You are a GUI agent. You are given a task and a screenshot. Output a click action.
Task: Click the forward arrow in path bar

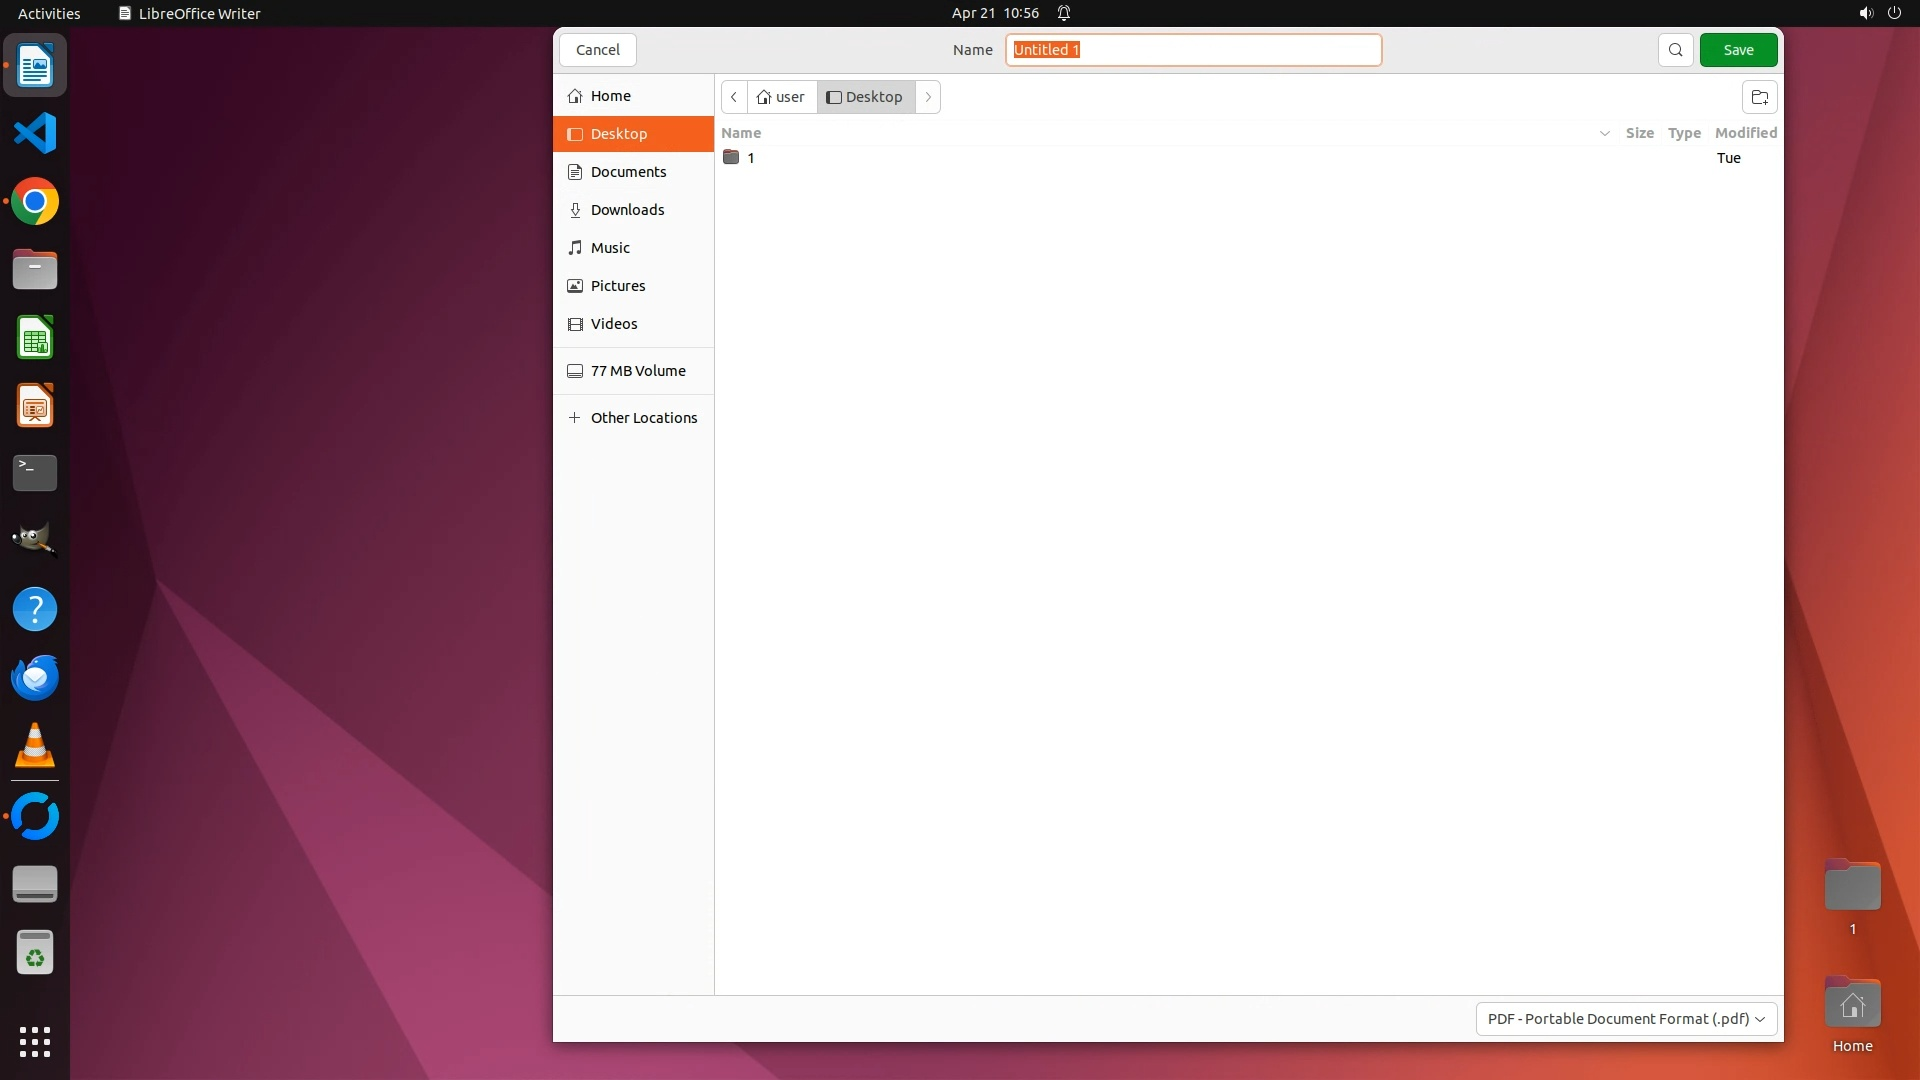[928, 97]
